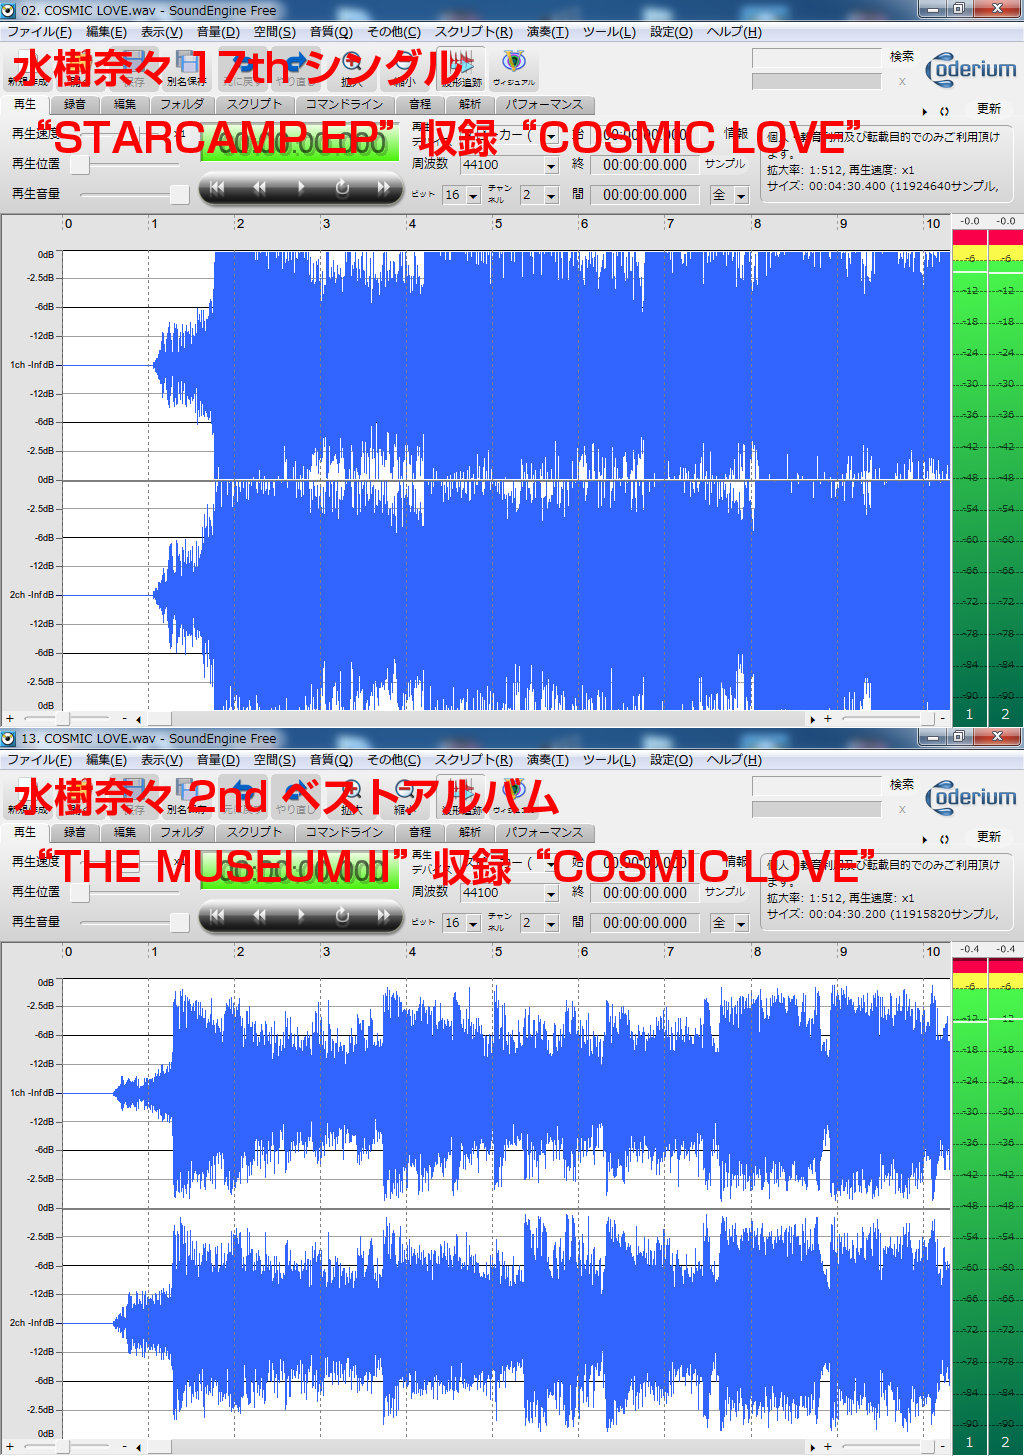Fast forward in 13. COSMIC LOVE window

383,916
